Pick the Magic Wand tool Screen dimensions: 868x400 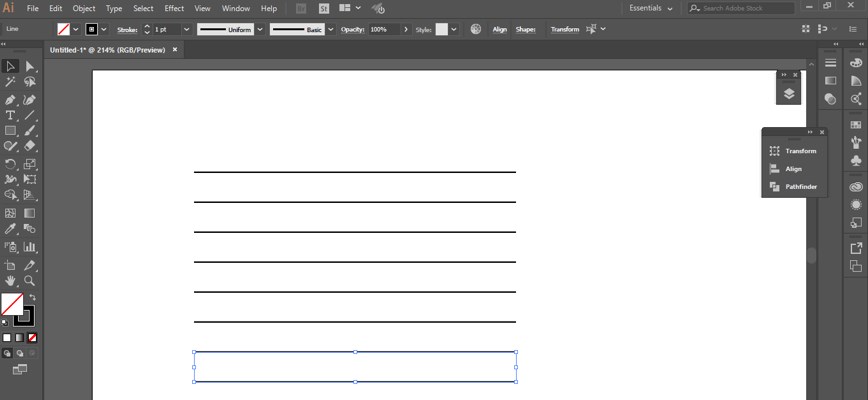click(11, 82)
